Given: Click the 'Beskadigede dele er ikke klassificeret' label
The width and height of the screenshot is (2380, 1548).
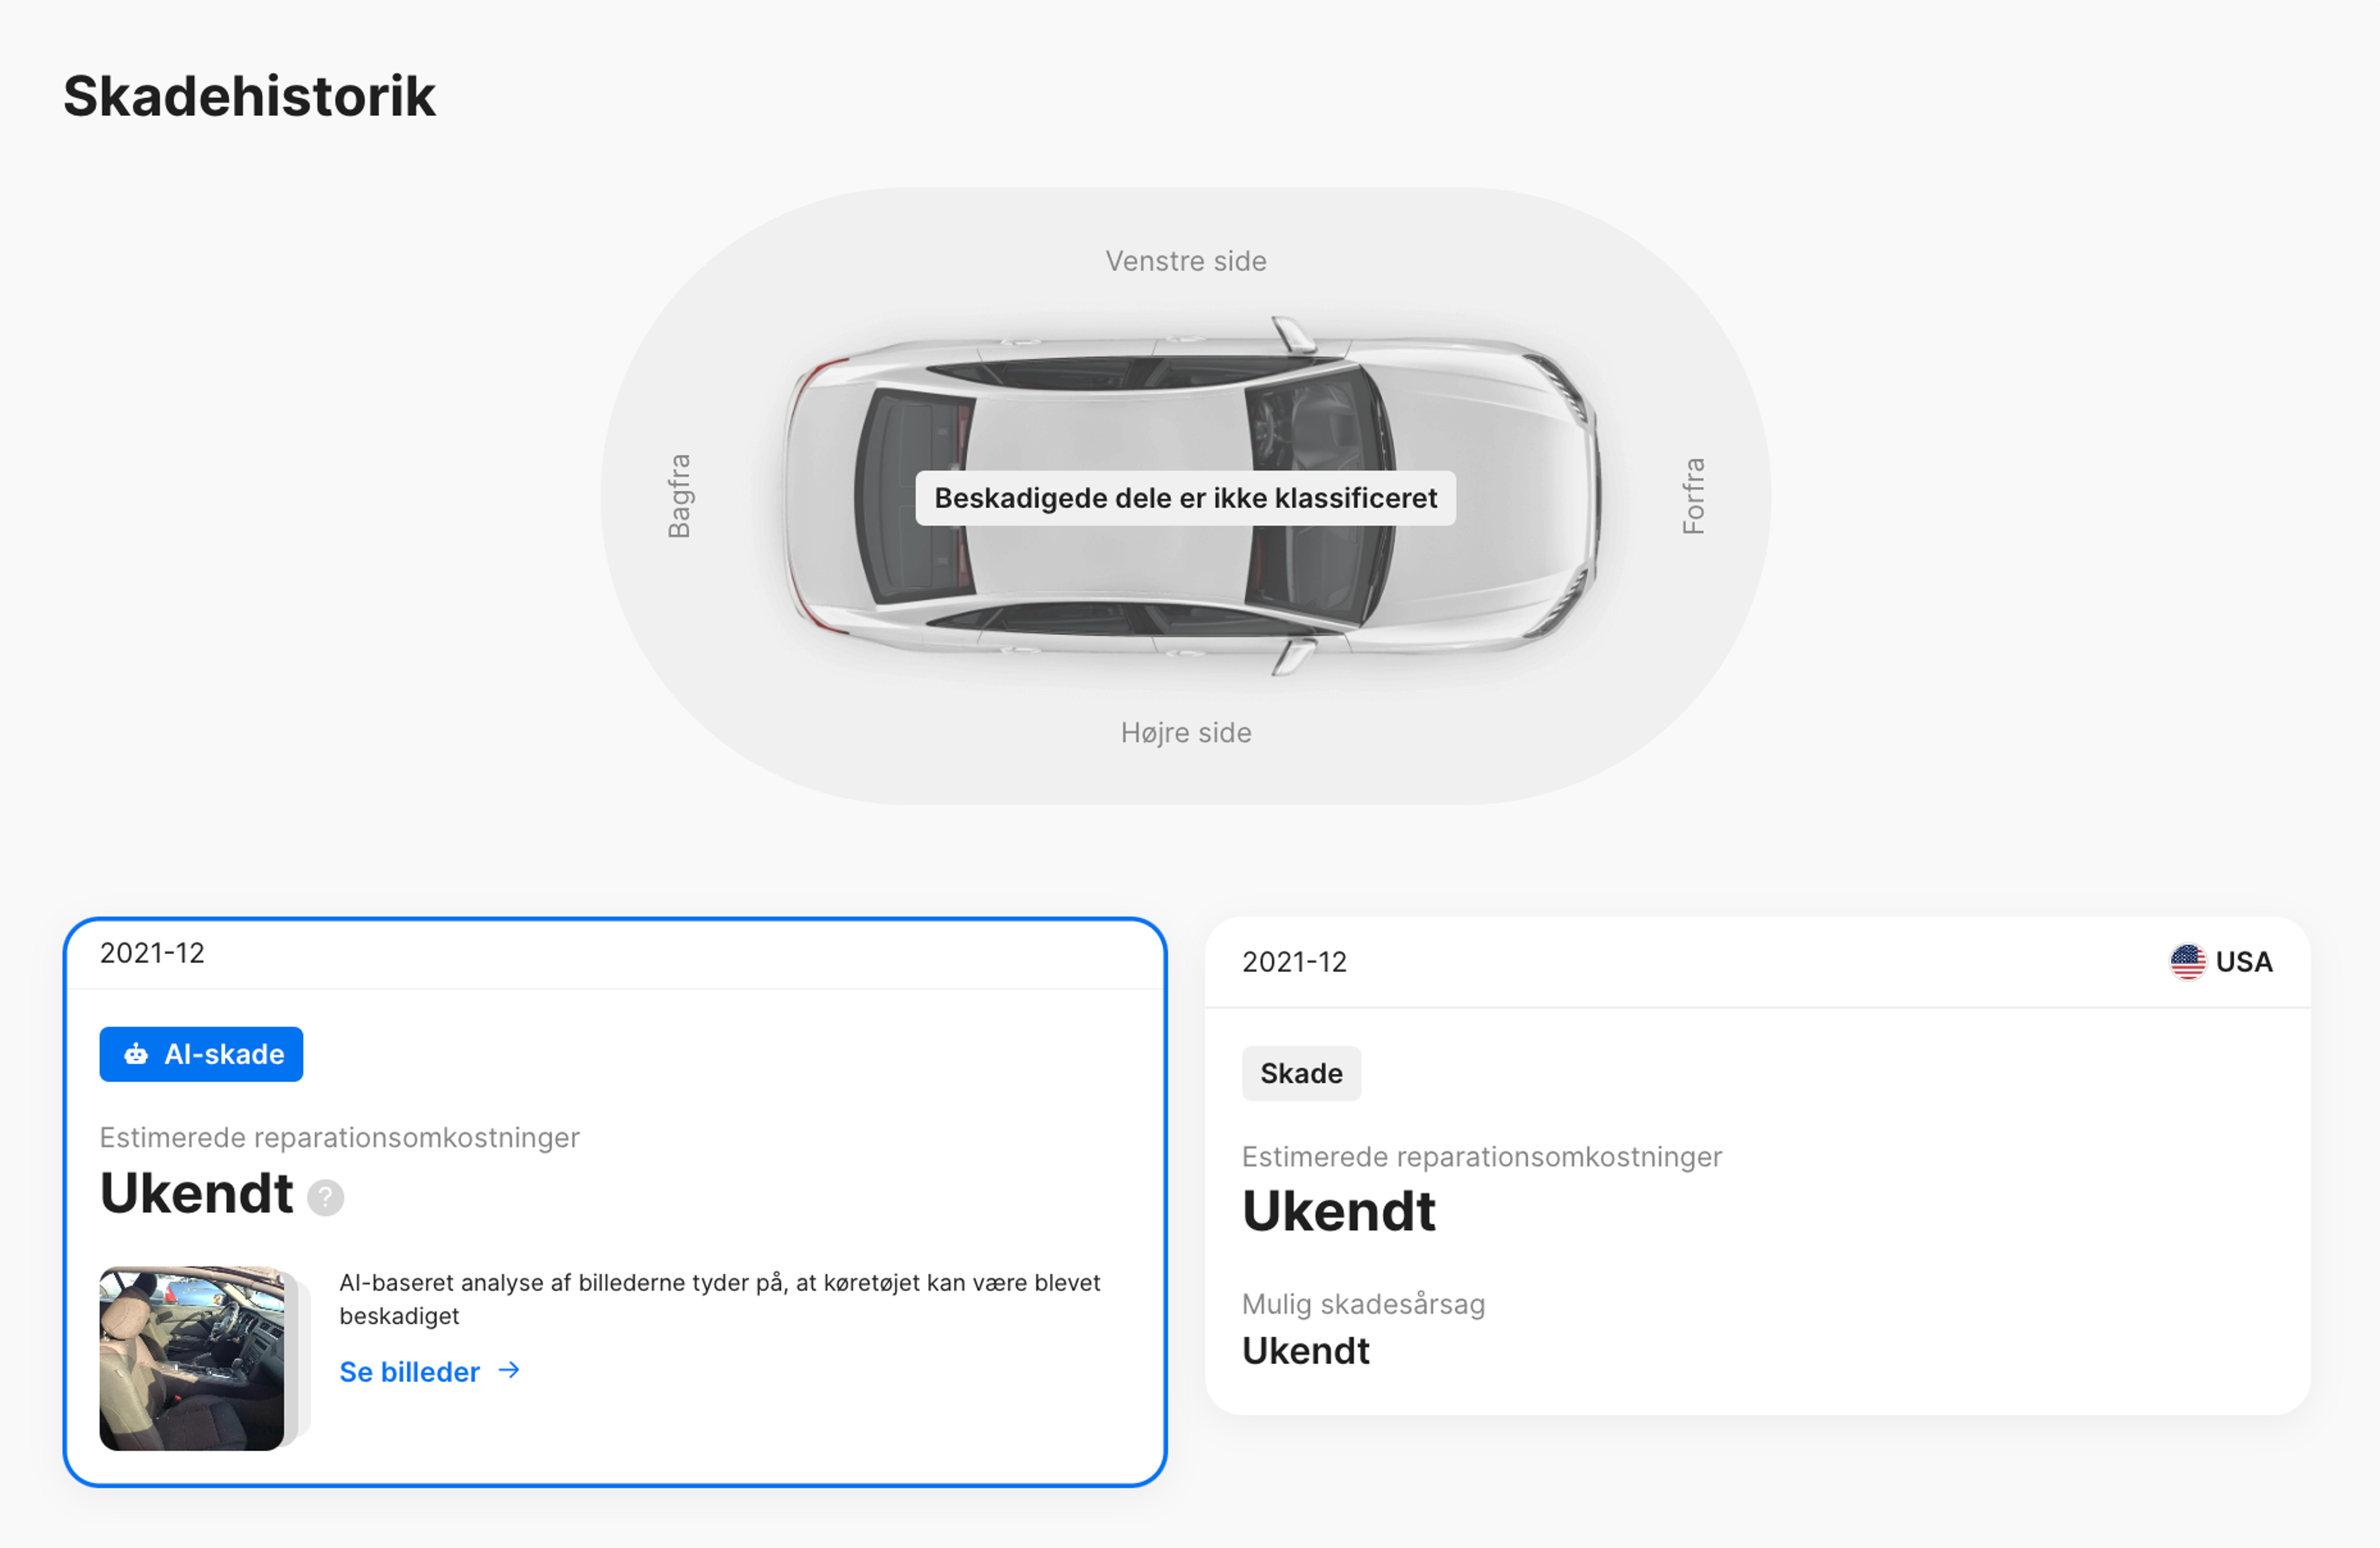Looking at the screenshot, I should pyautogui.click(x=1186, y=498).
